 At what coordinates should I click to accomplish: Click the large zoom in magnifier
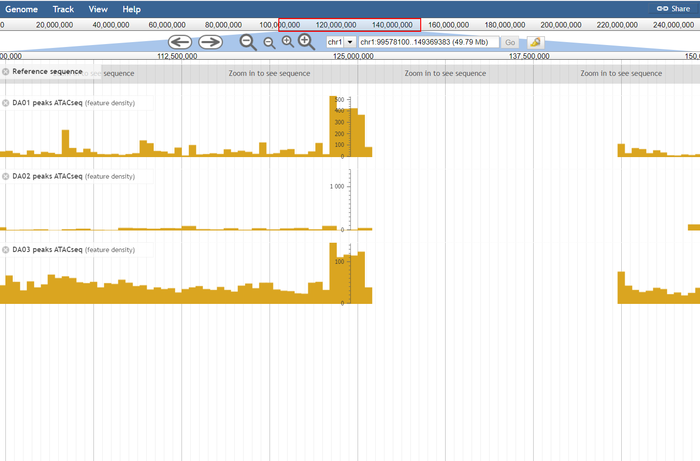point(307,42)
